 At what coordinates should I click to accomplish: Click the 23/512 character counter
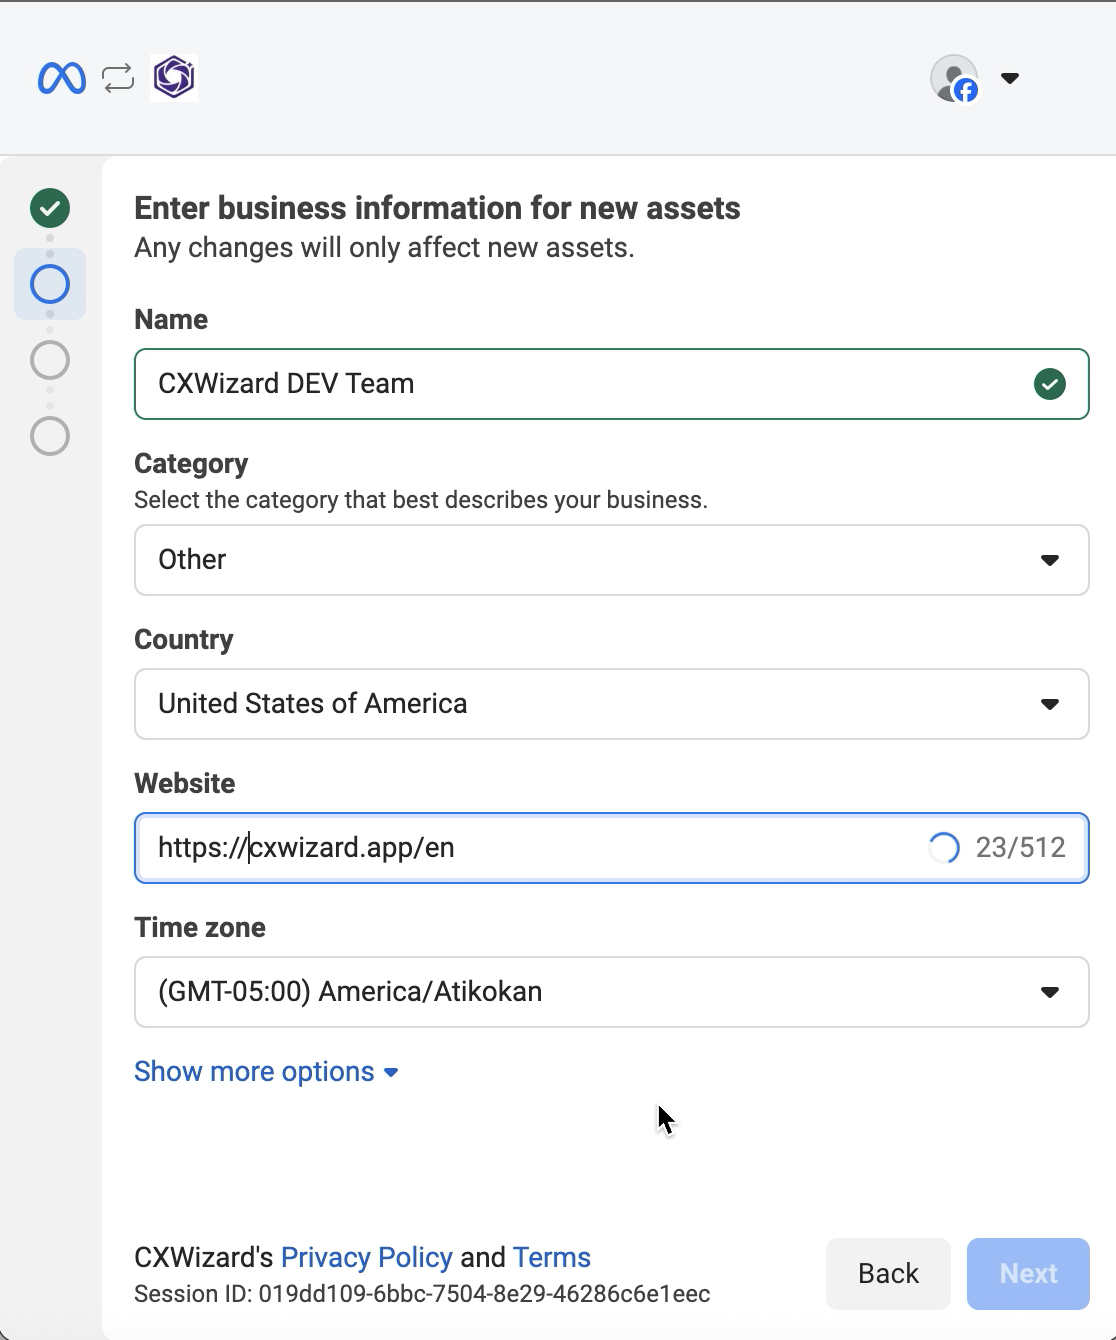pyautogui.click(x=1020, y=848)
